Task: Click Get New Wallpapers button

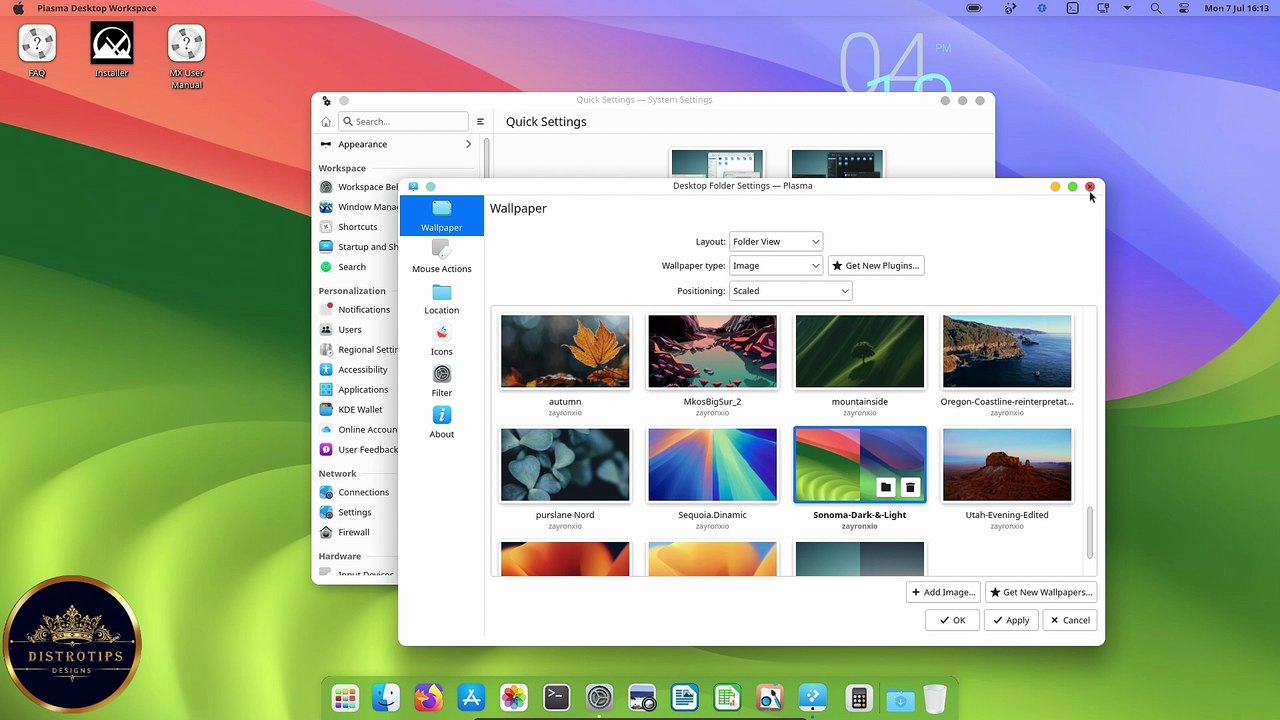Action: [x=1041, y=592]
